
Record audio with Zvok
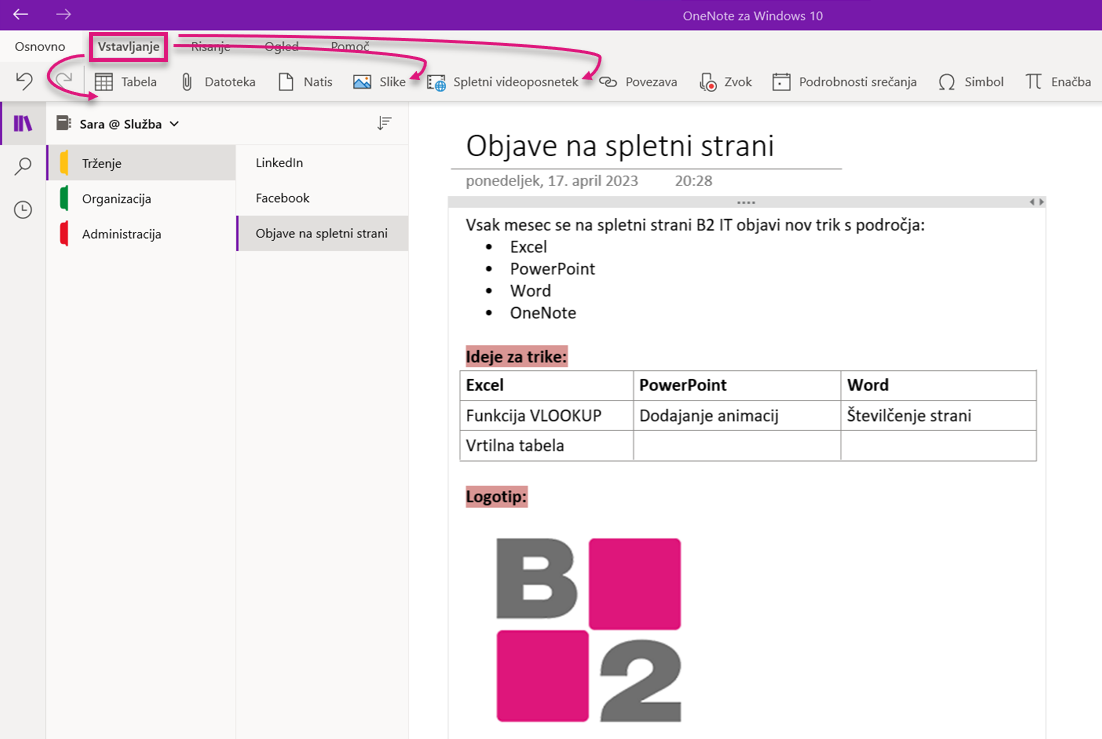[x=725, y=82]
